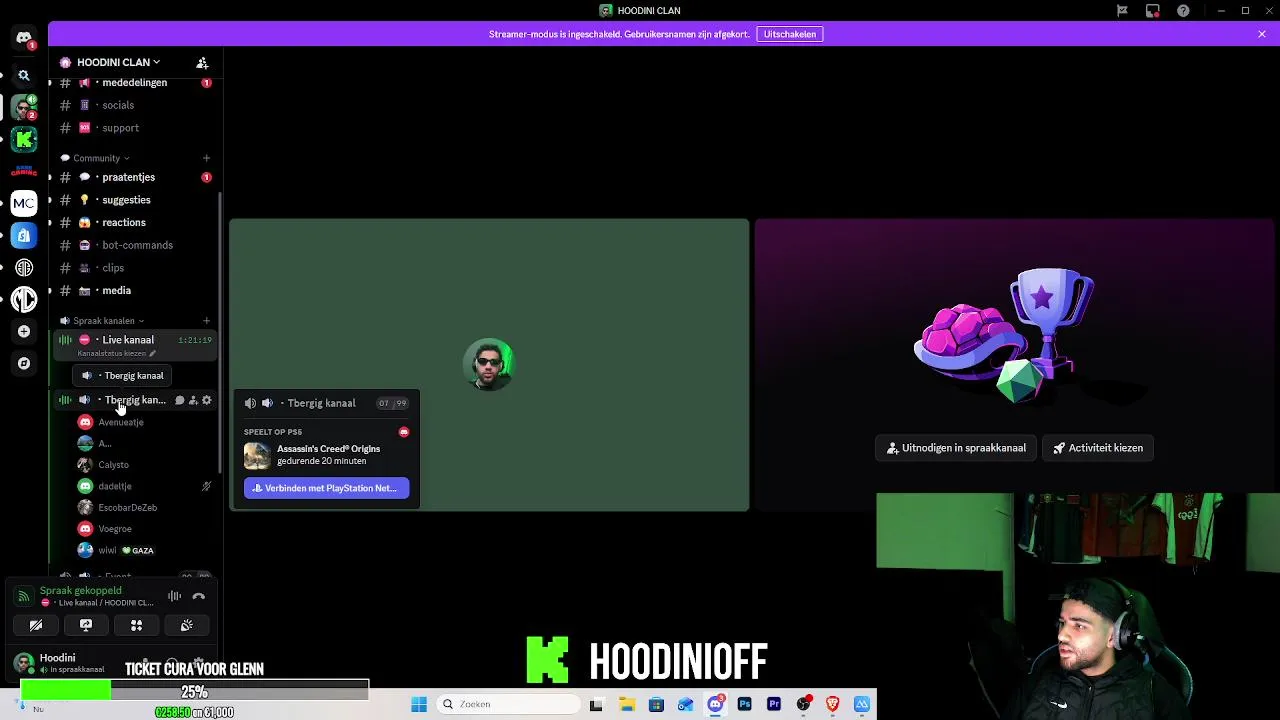This screenshot has width=1280, height=720.
Task: Open the praatentjes channel
Action: click(x=135, y=177)
